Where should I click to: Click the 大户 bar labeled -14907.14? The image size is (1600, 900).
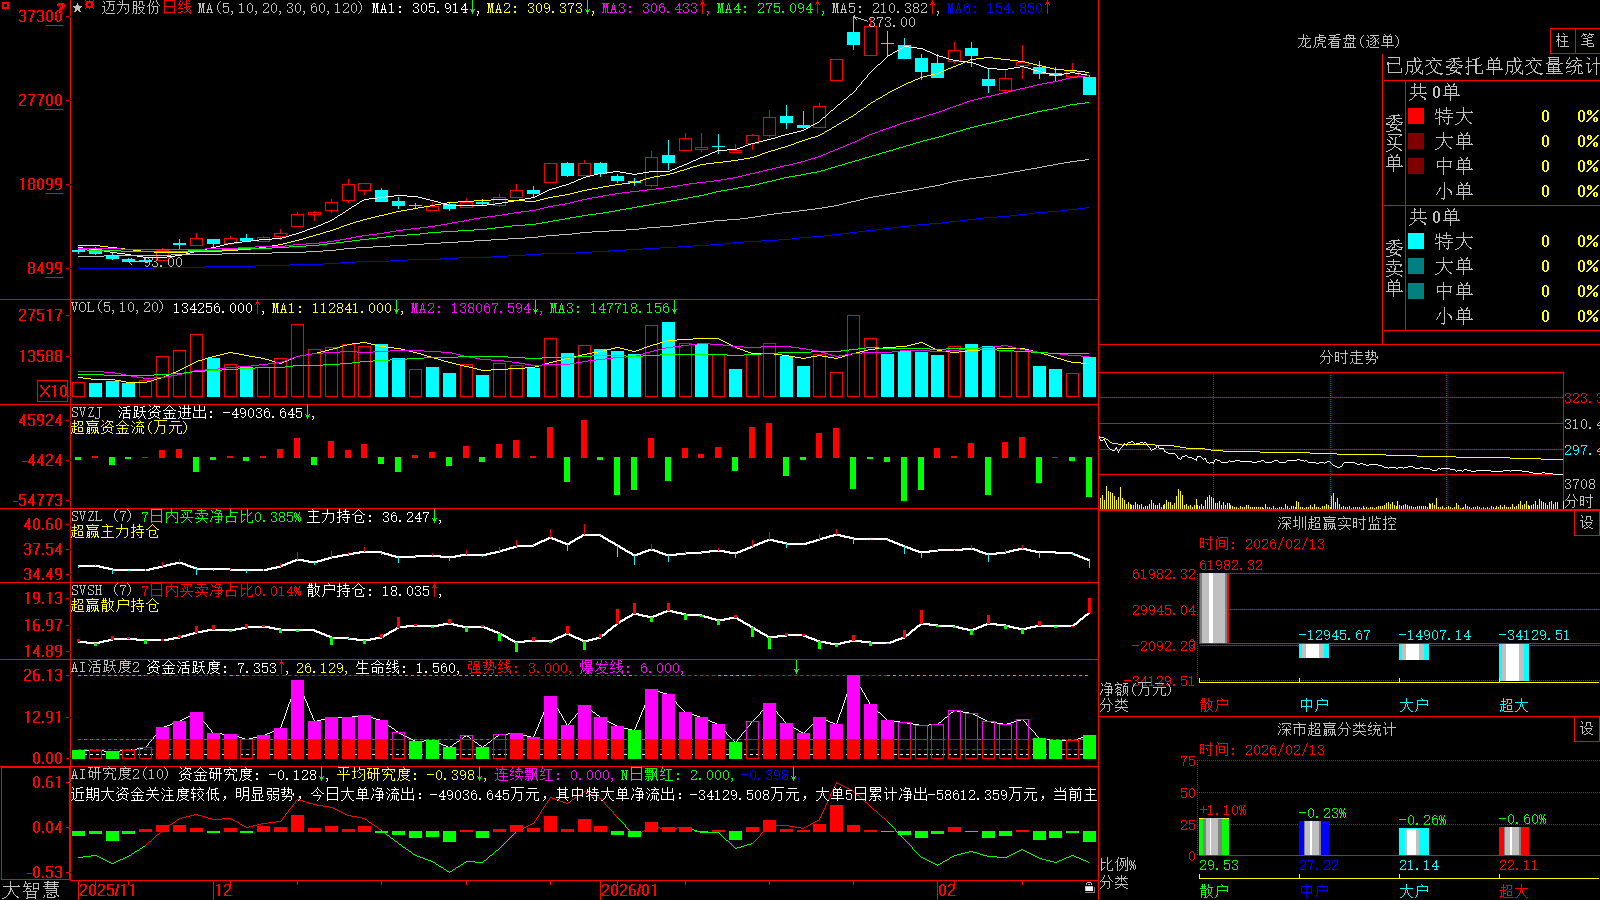1414,652
